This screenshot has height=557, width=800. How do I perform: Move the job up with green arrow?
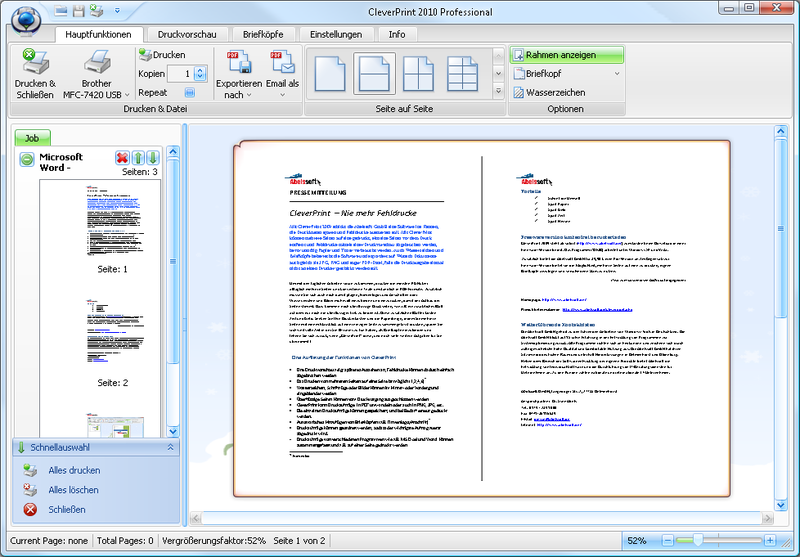139,158
